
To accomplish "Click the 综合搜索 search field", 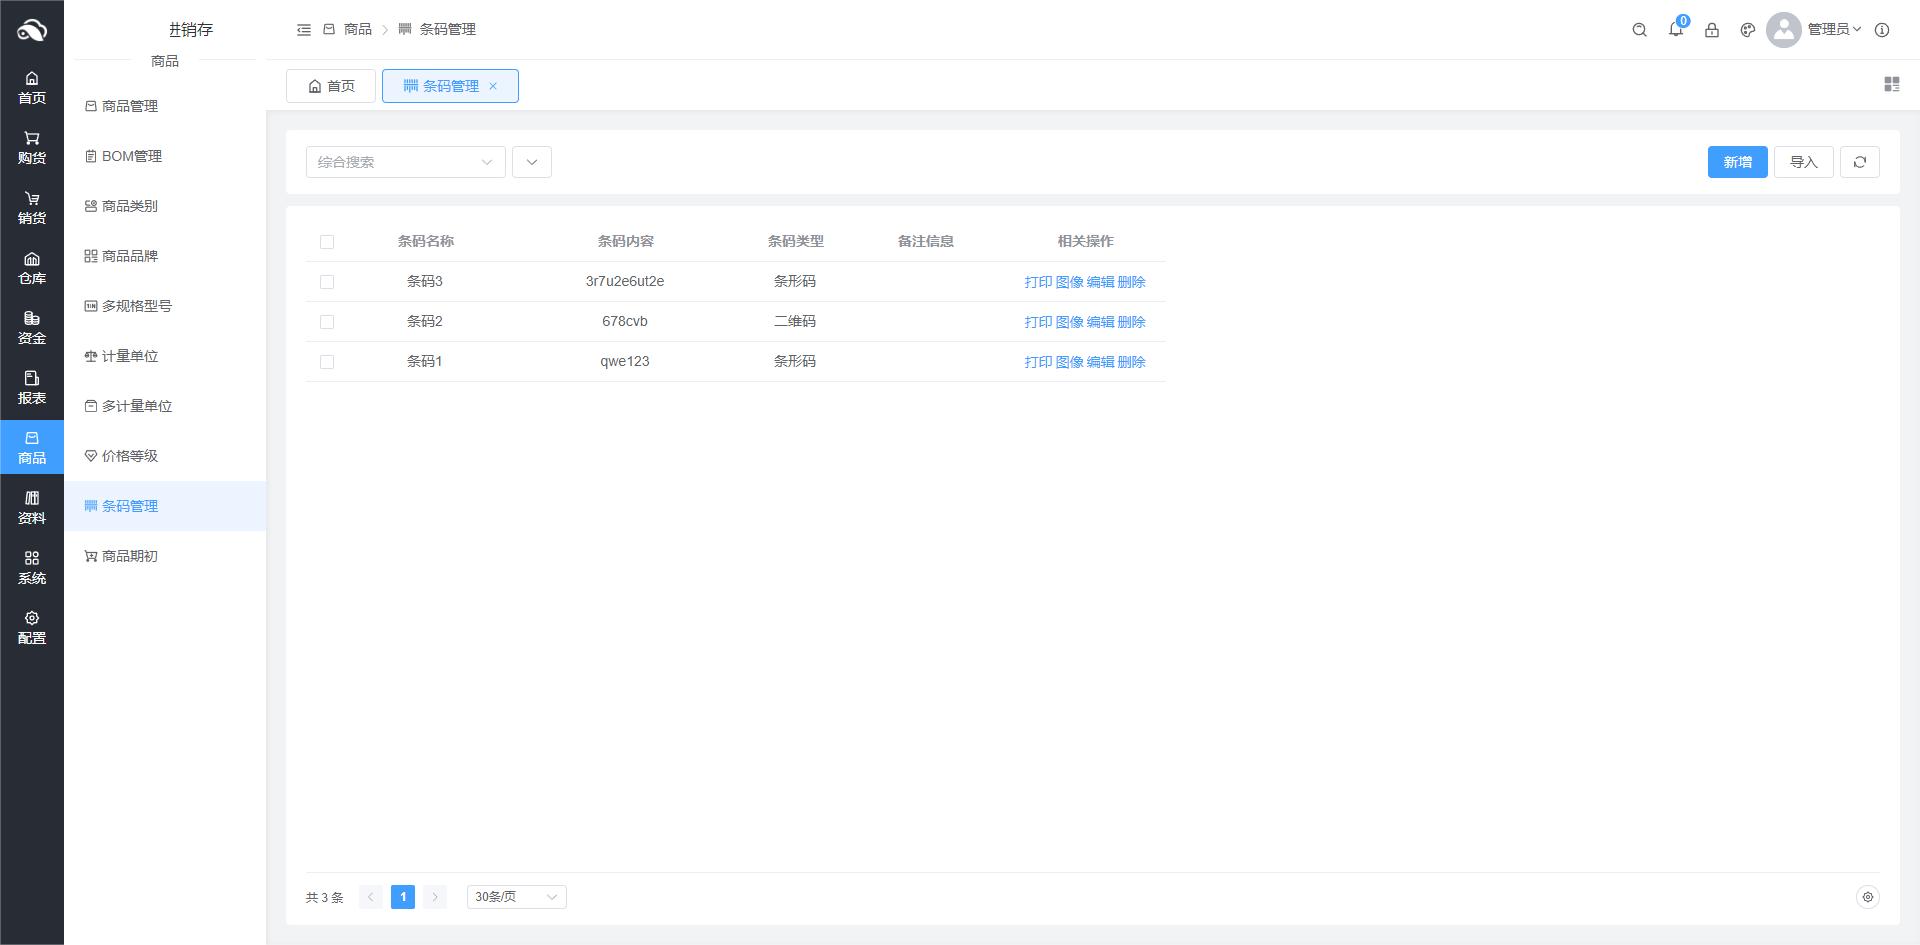I will point(395,162).
